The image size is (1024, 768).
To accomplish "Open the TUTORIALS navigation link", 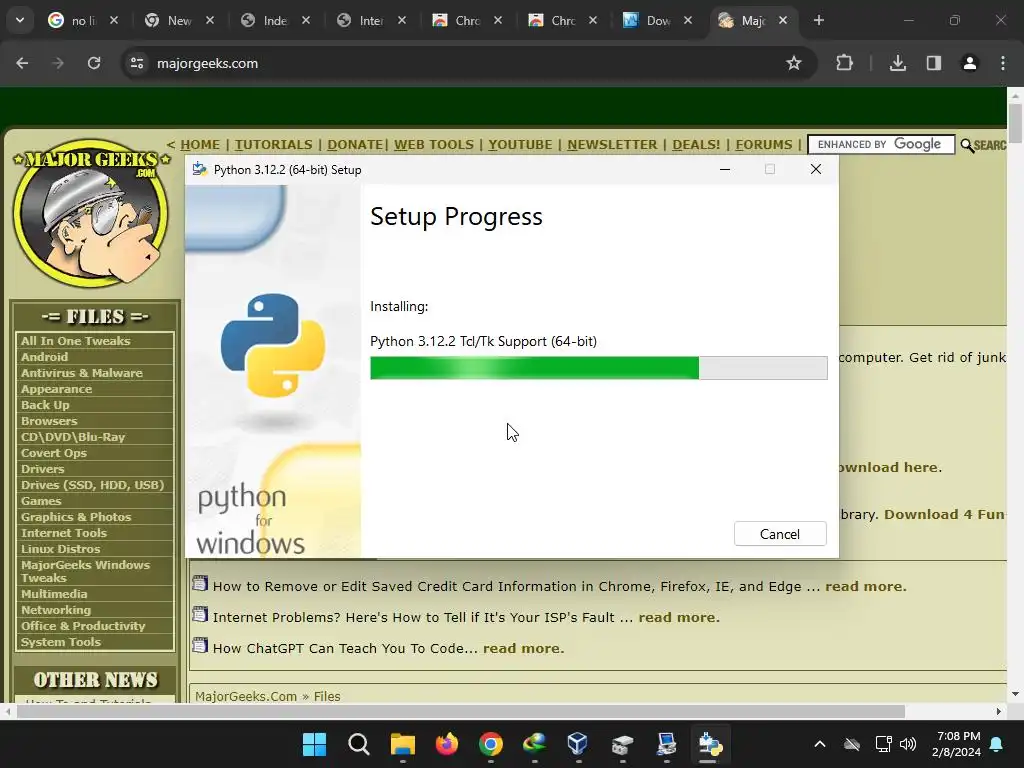I will tap(274, 144).
